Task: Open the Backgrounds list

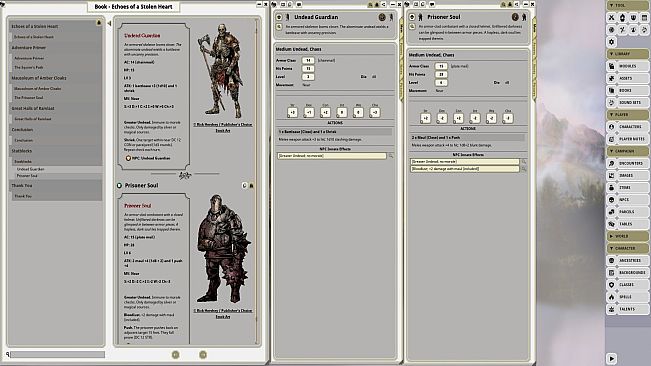Action: (x=627, y=272)
